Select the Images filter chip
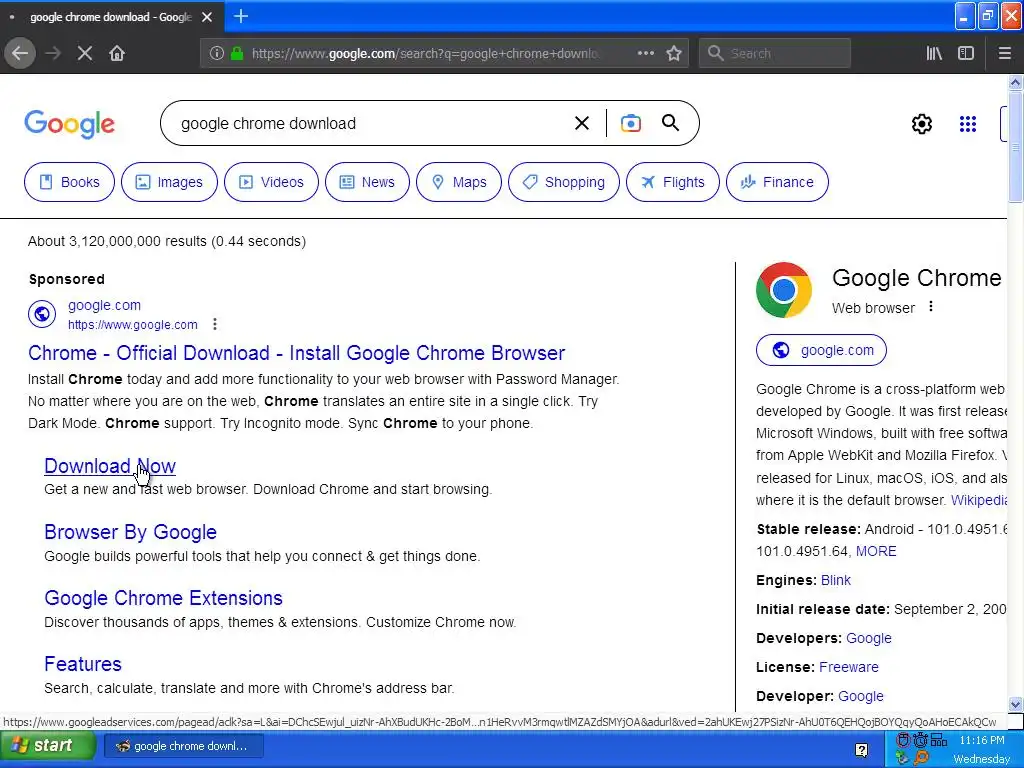Viewport: 1024px width, 768px height. (x=169, y=182)
